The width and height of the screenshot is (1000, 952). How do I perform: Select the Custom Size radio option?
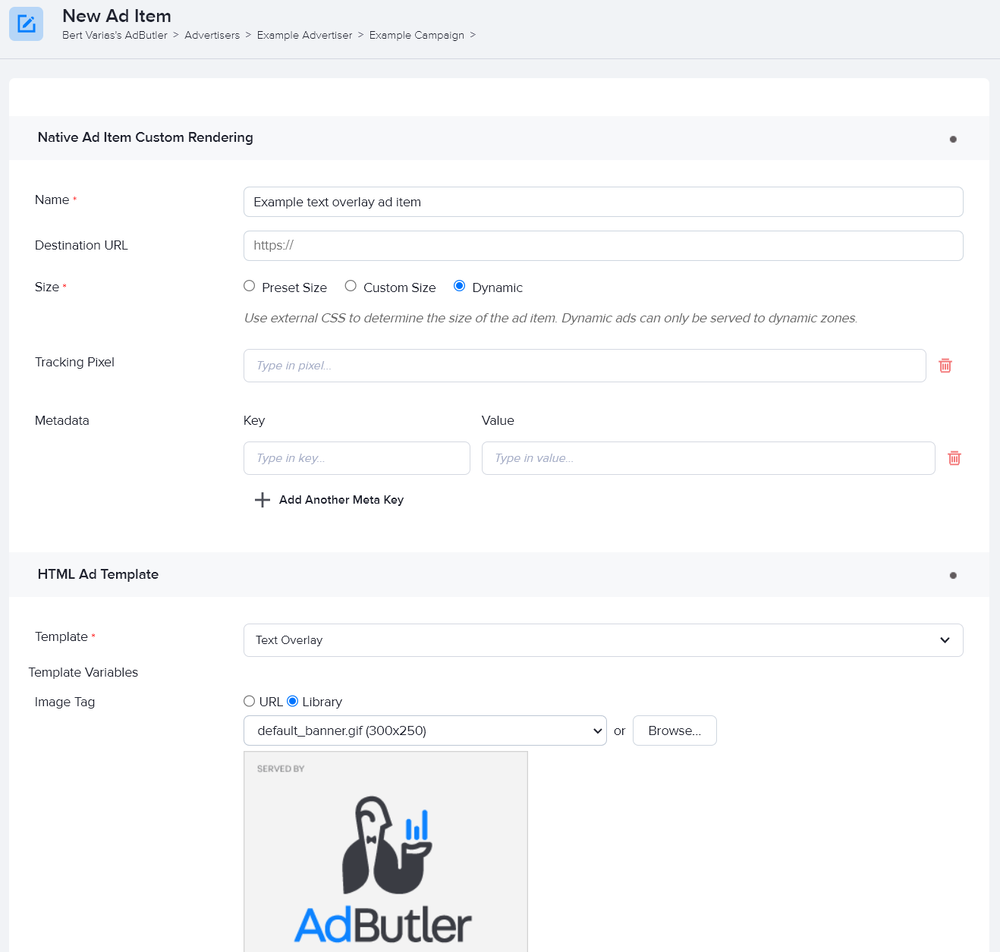pos(351,286)
